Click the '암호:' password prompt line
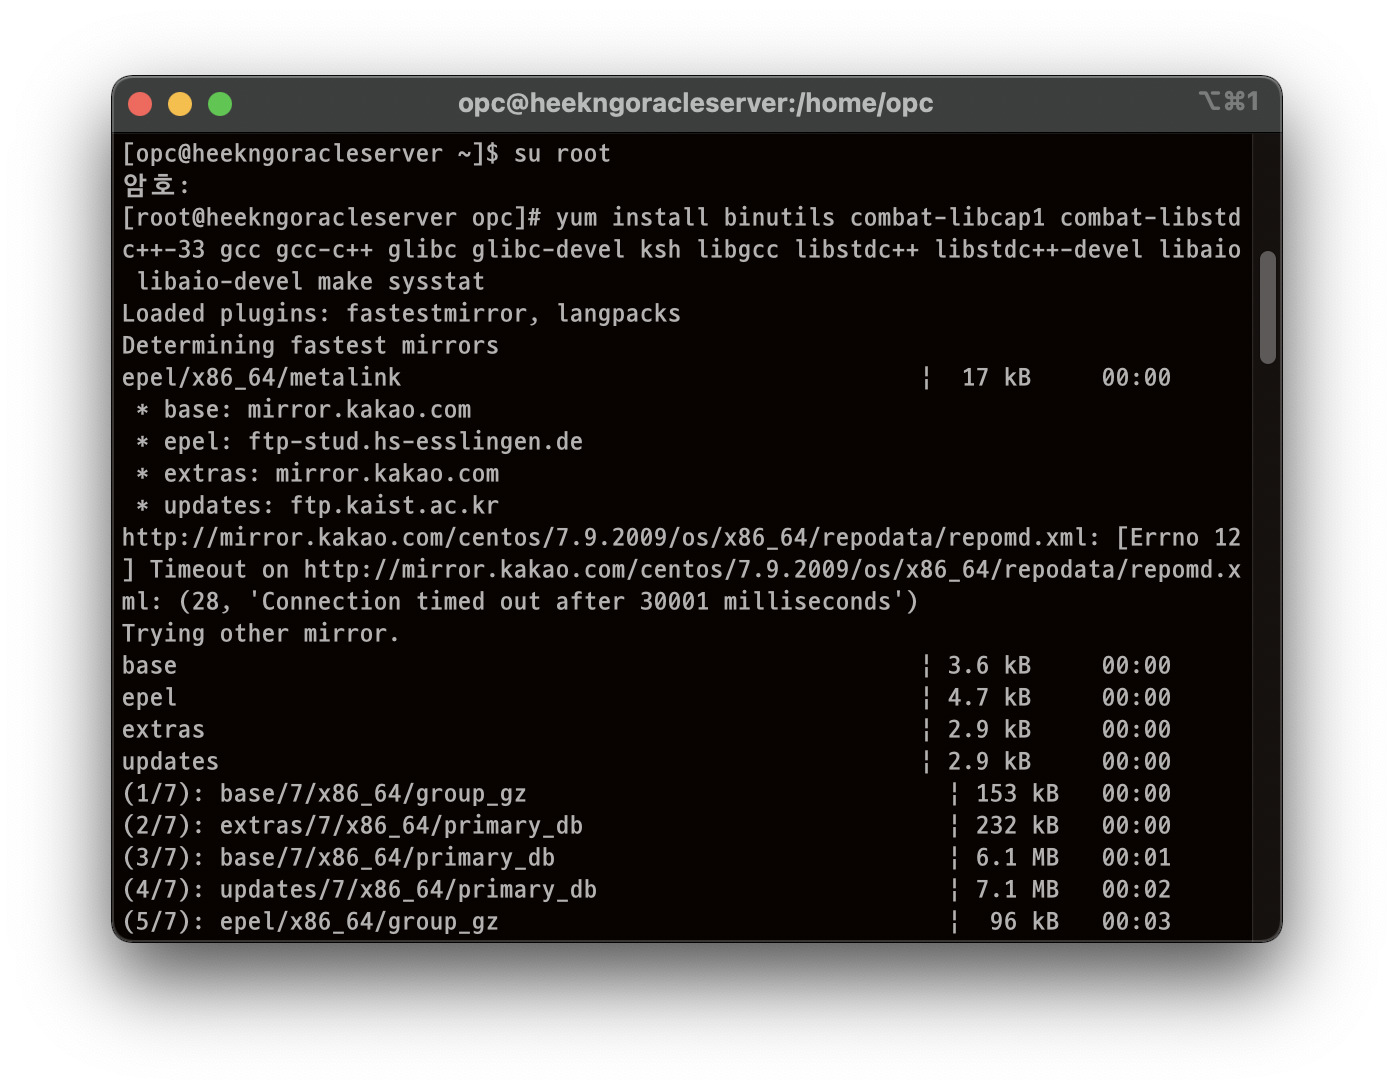This screenshot has width=1394, height=1090. [156, 185]
